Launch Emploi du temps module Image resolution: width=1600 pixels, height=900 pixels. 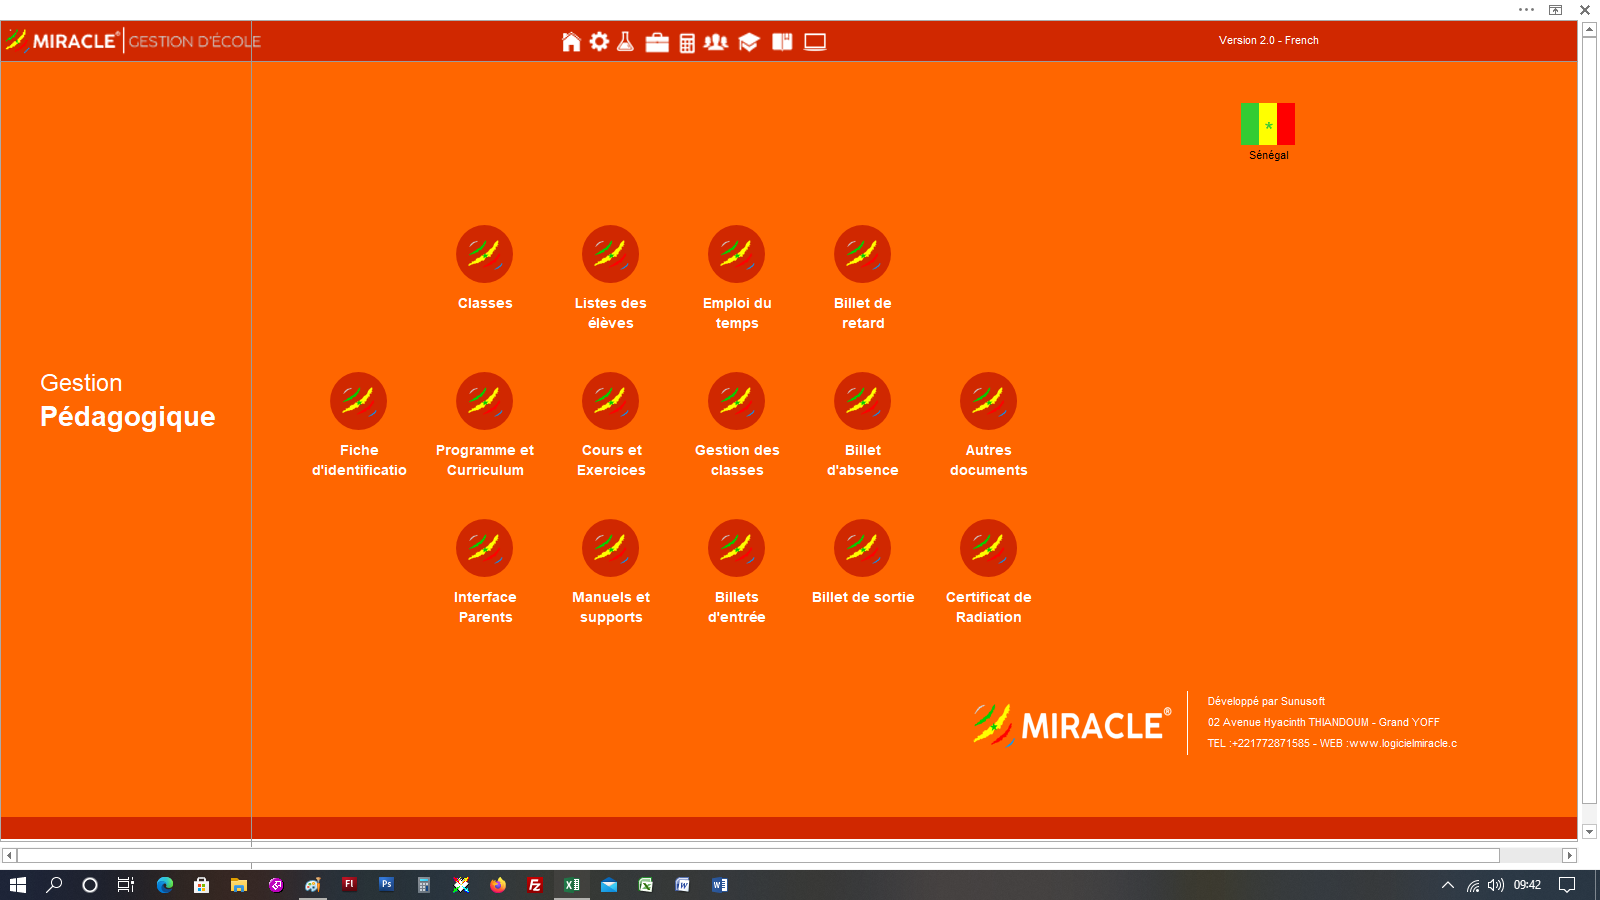click(736, 254)
